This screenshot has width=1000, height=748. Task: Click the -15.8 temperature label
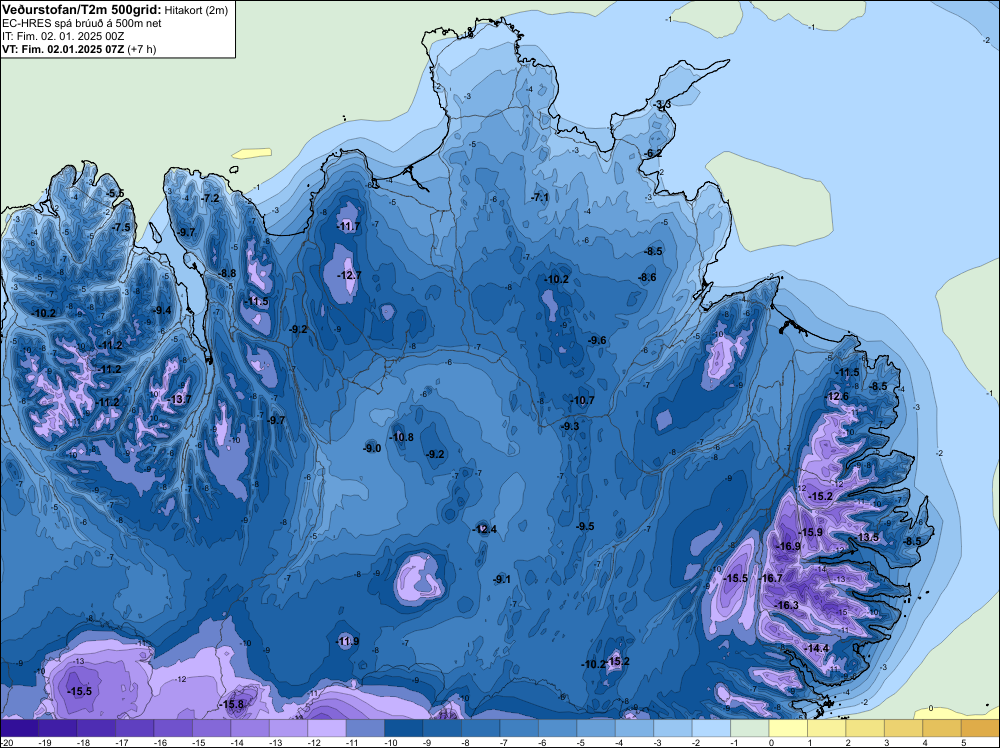pyautogui.click(x=232, y=705)
